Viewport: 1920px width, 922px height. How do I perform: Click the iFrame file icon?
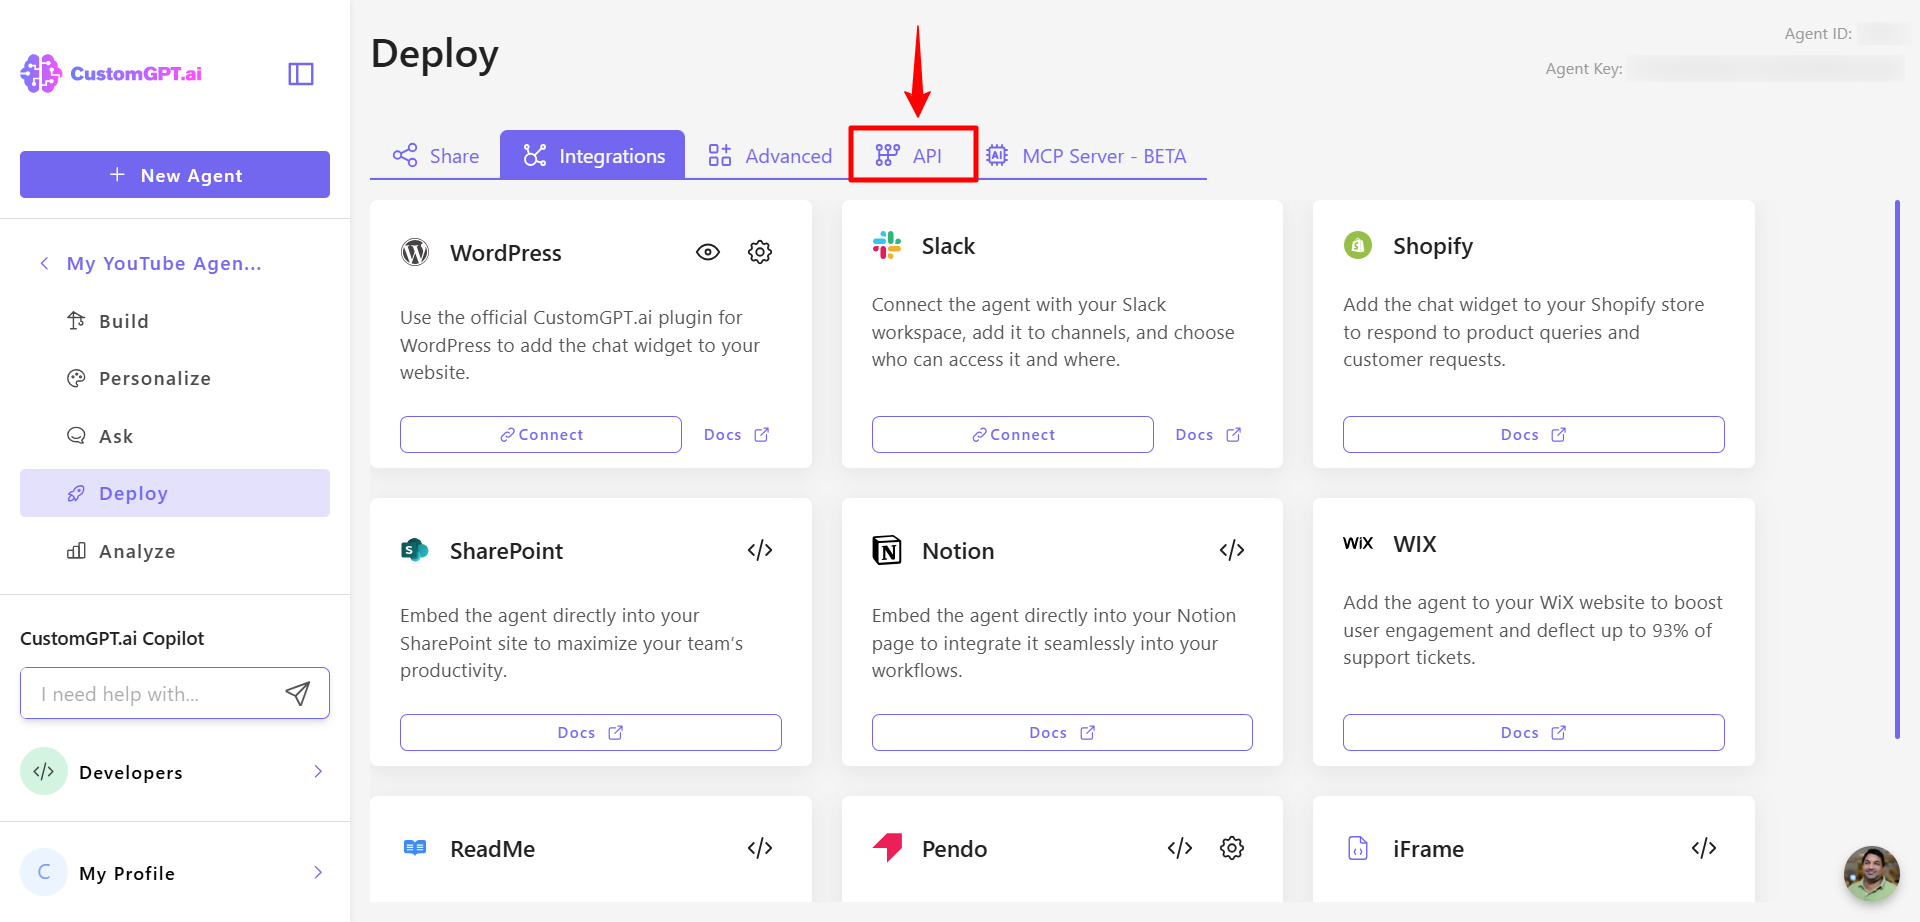pos(1358,848)
